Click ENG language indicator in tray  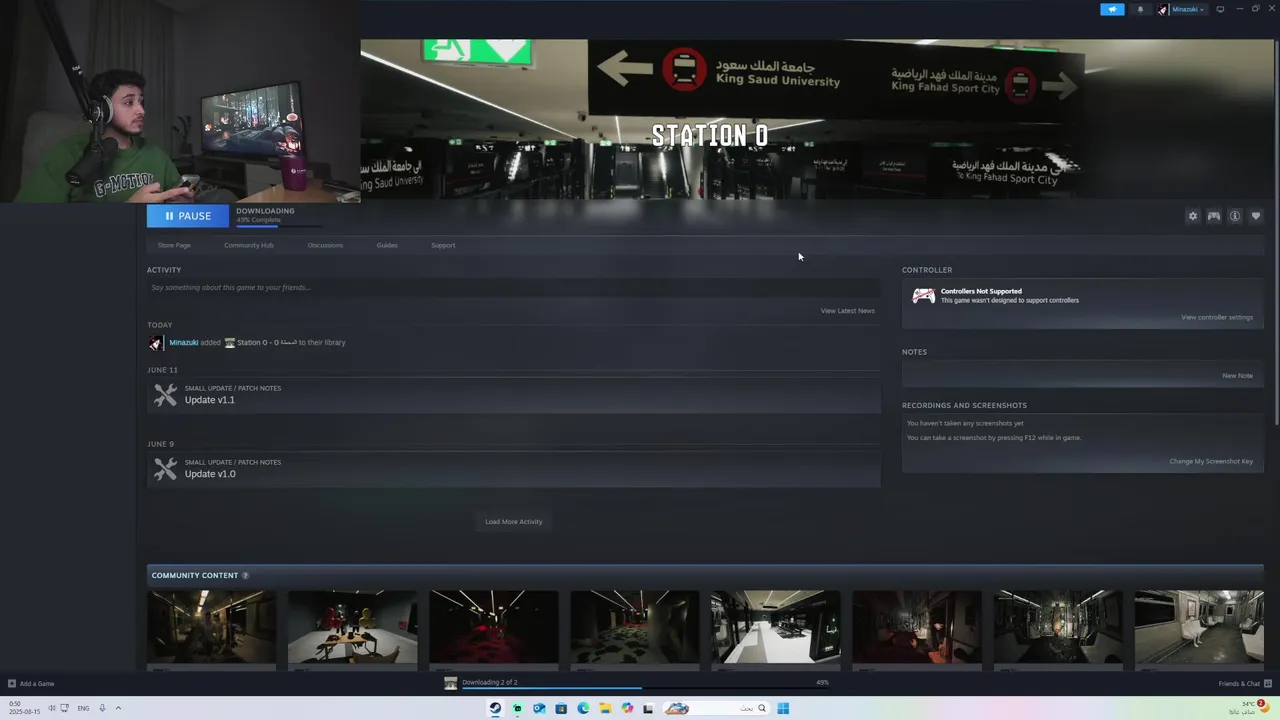[x=83, y=708]
